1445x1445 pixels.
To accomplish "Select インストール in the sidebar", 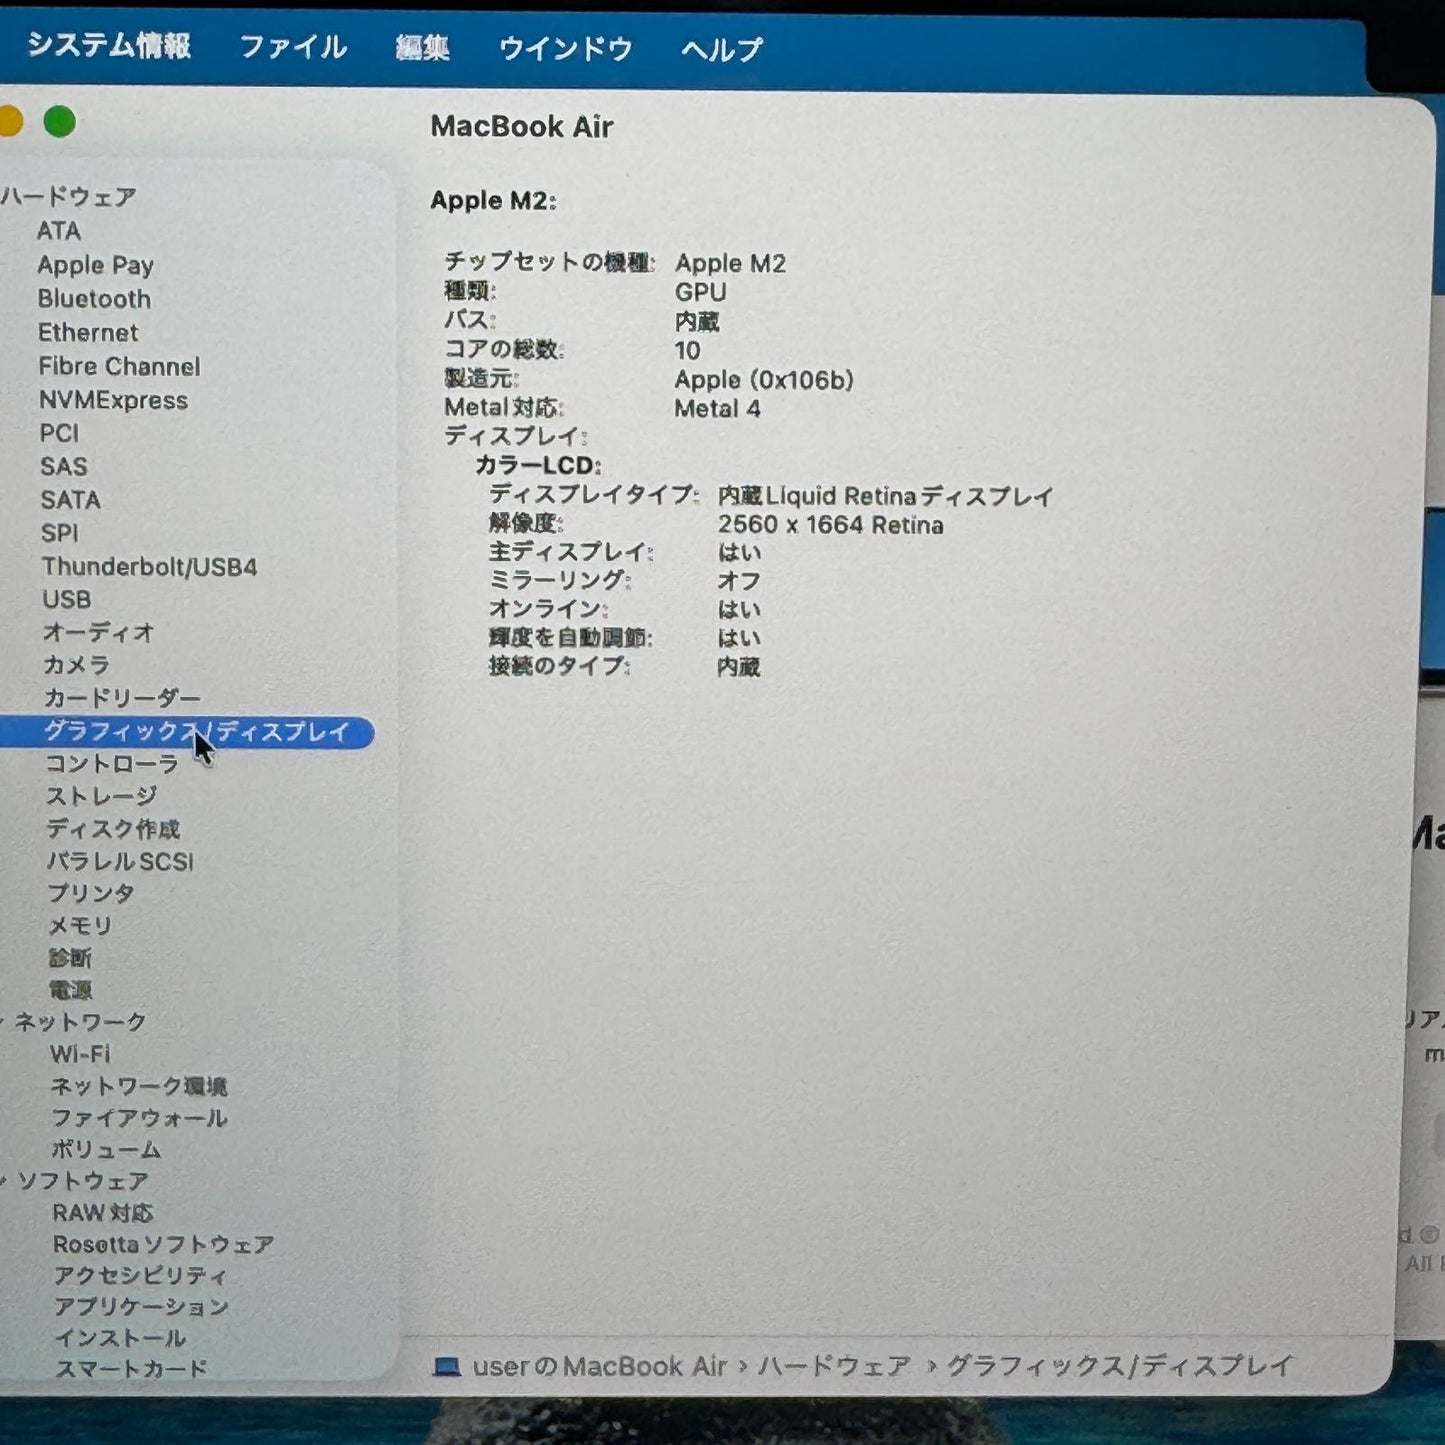I will (x=120, y=1338).
